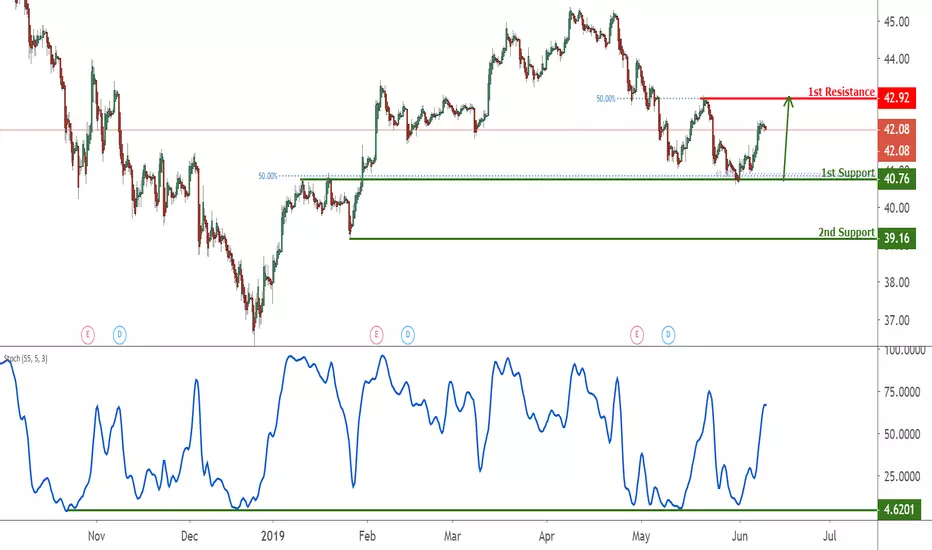Click the 4.6201 stochastic level tag

899,510
